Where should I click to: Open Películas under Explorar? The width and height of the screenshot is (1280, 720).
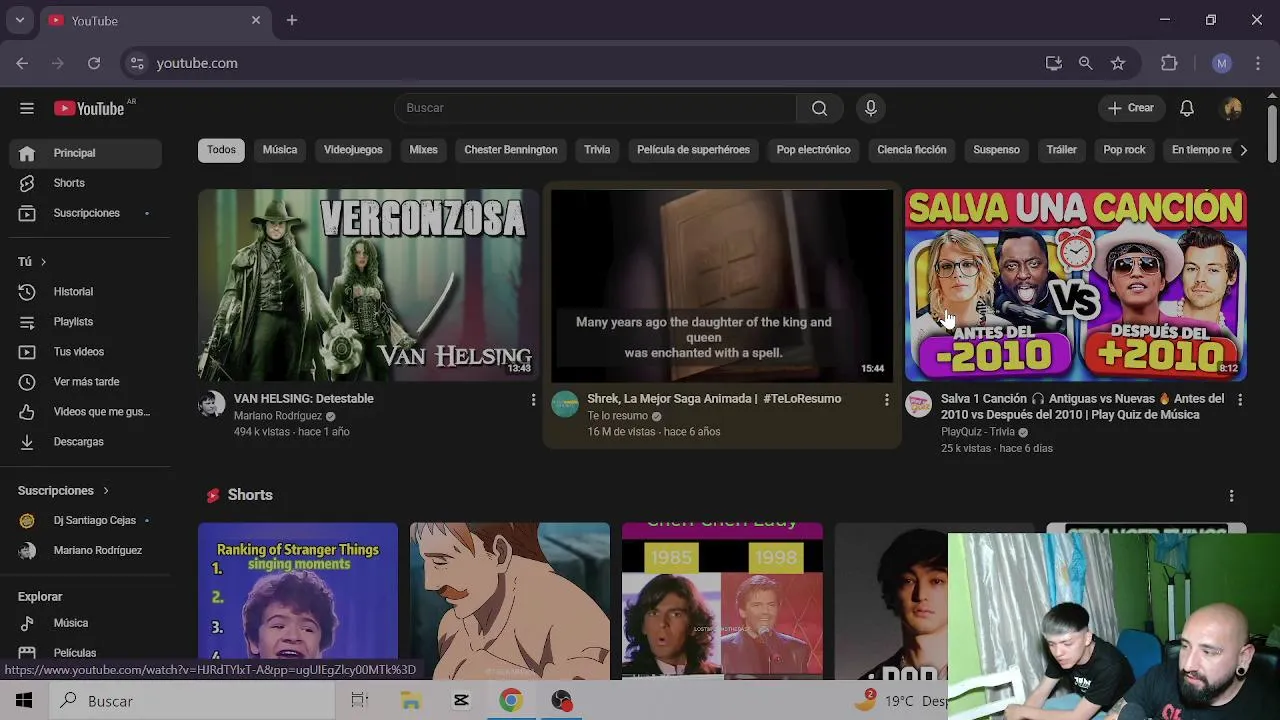(85, 652)
